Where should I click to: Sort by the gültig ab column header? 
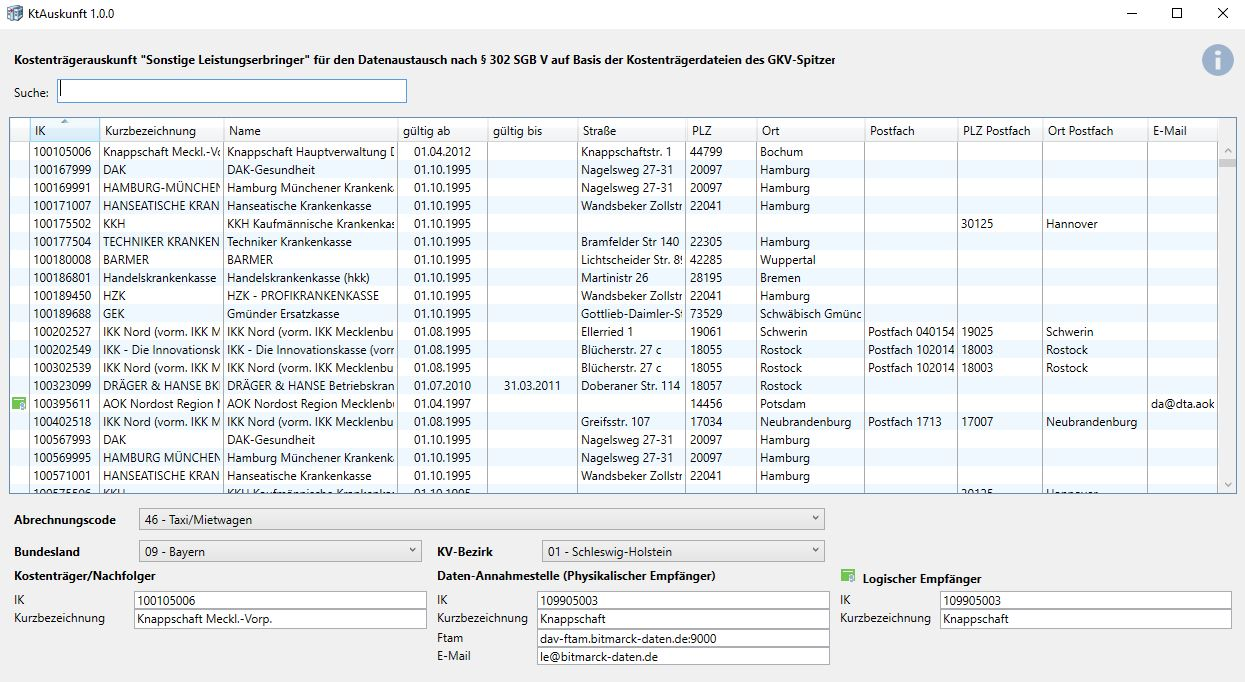443,130
